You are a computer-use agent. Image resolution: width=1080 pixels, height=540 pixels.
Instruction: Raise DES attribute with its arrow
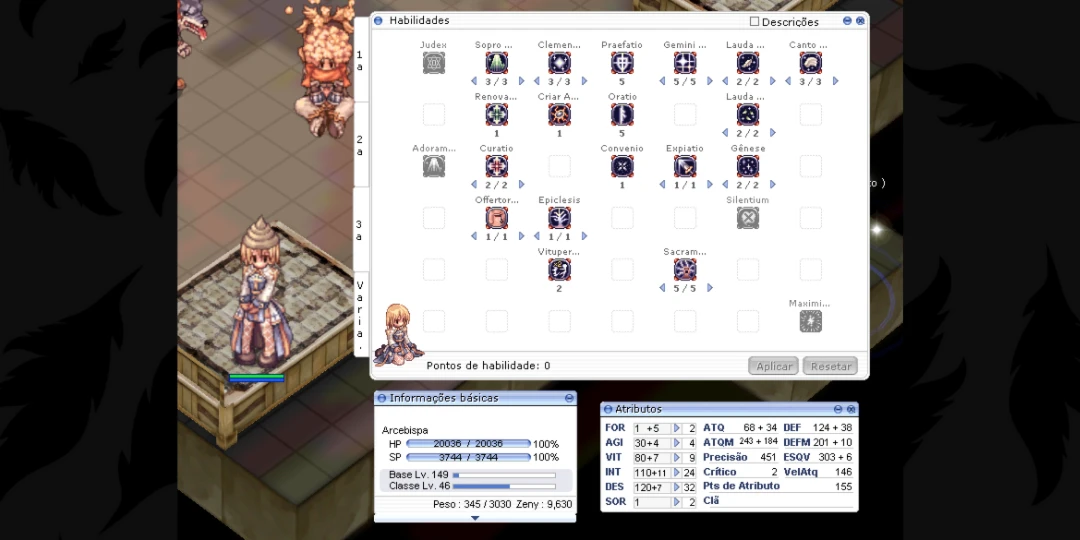pos(676,487)
